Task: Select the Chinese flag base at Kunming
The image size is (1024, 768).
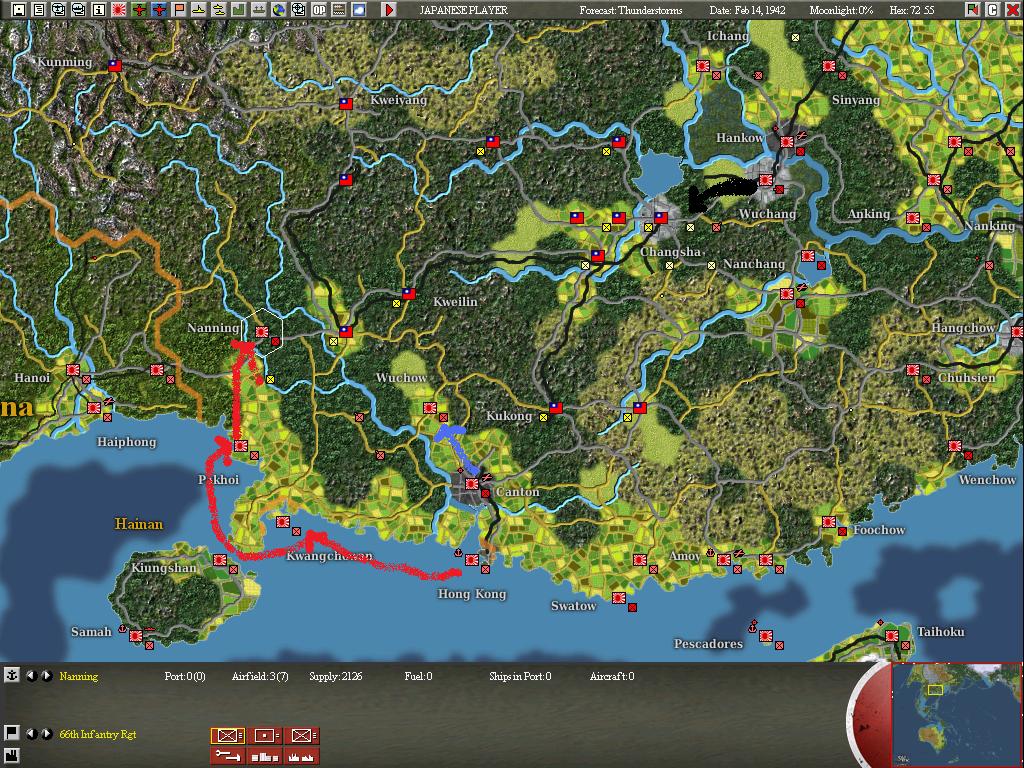Action: pos(115,65)
